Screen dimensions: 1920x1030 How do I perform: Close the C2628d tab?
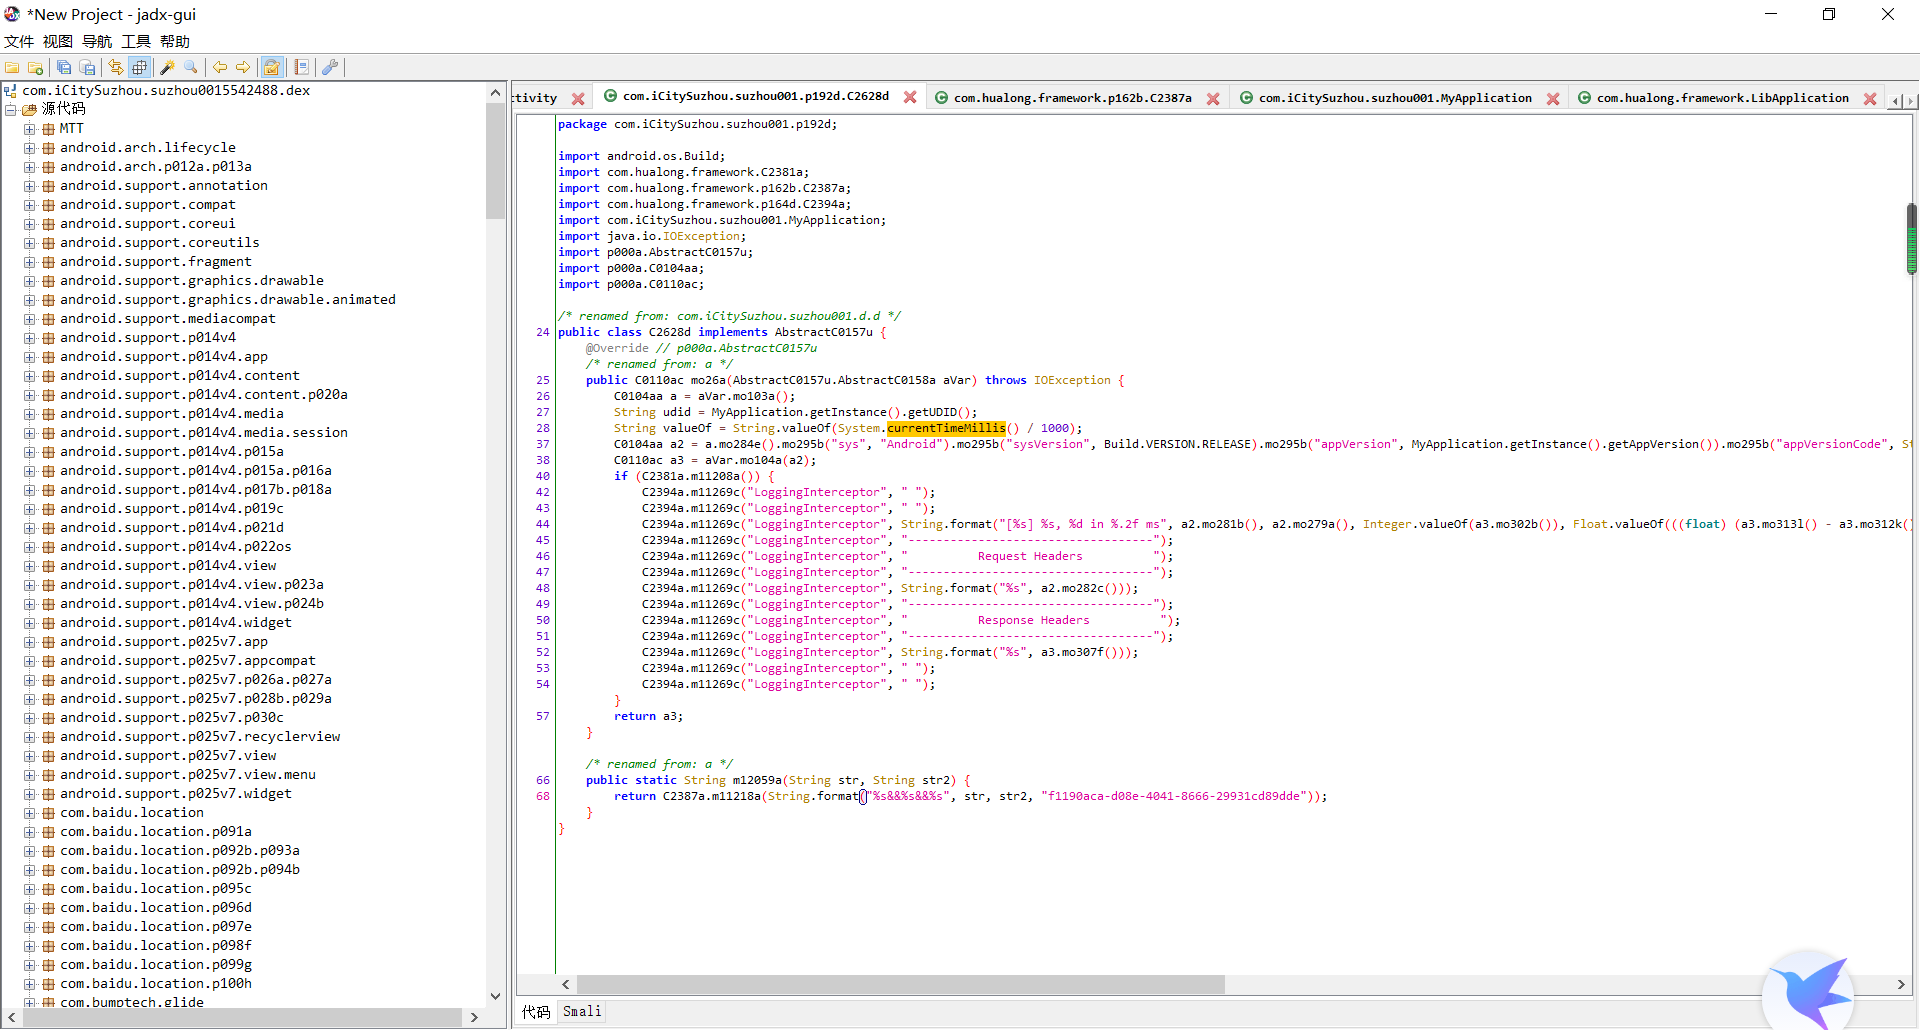pos(910,97)
